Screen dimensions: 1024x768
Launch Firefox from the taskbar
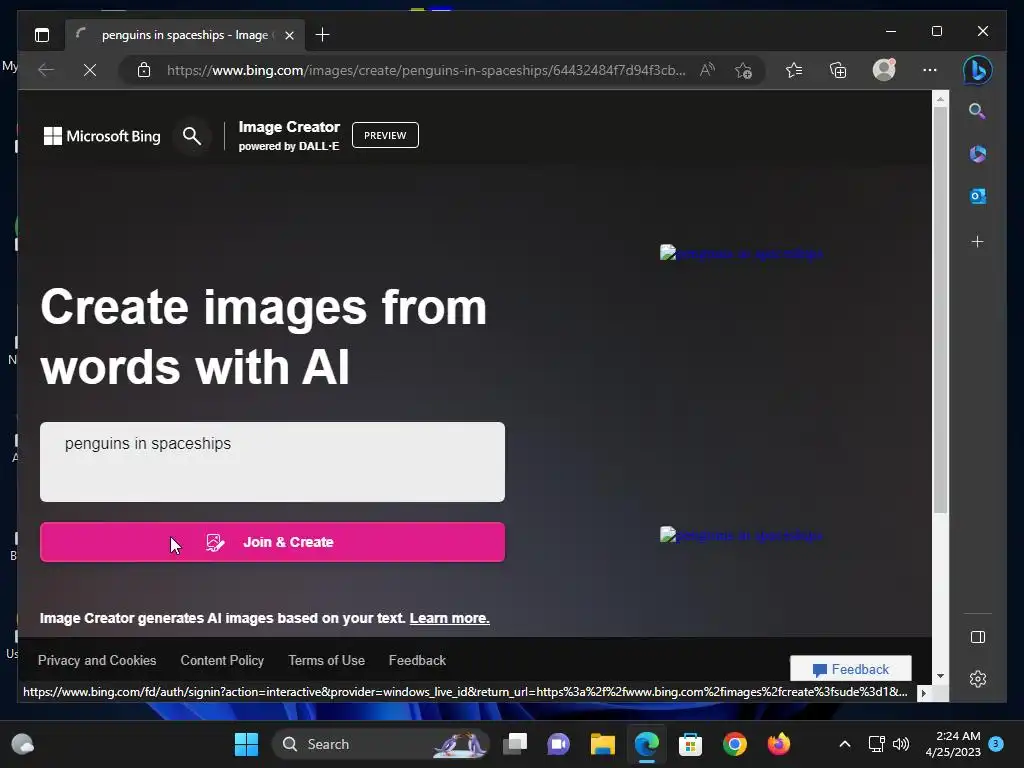click(778, 744)
